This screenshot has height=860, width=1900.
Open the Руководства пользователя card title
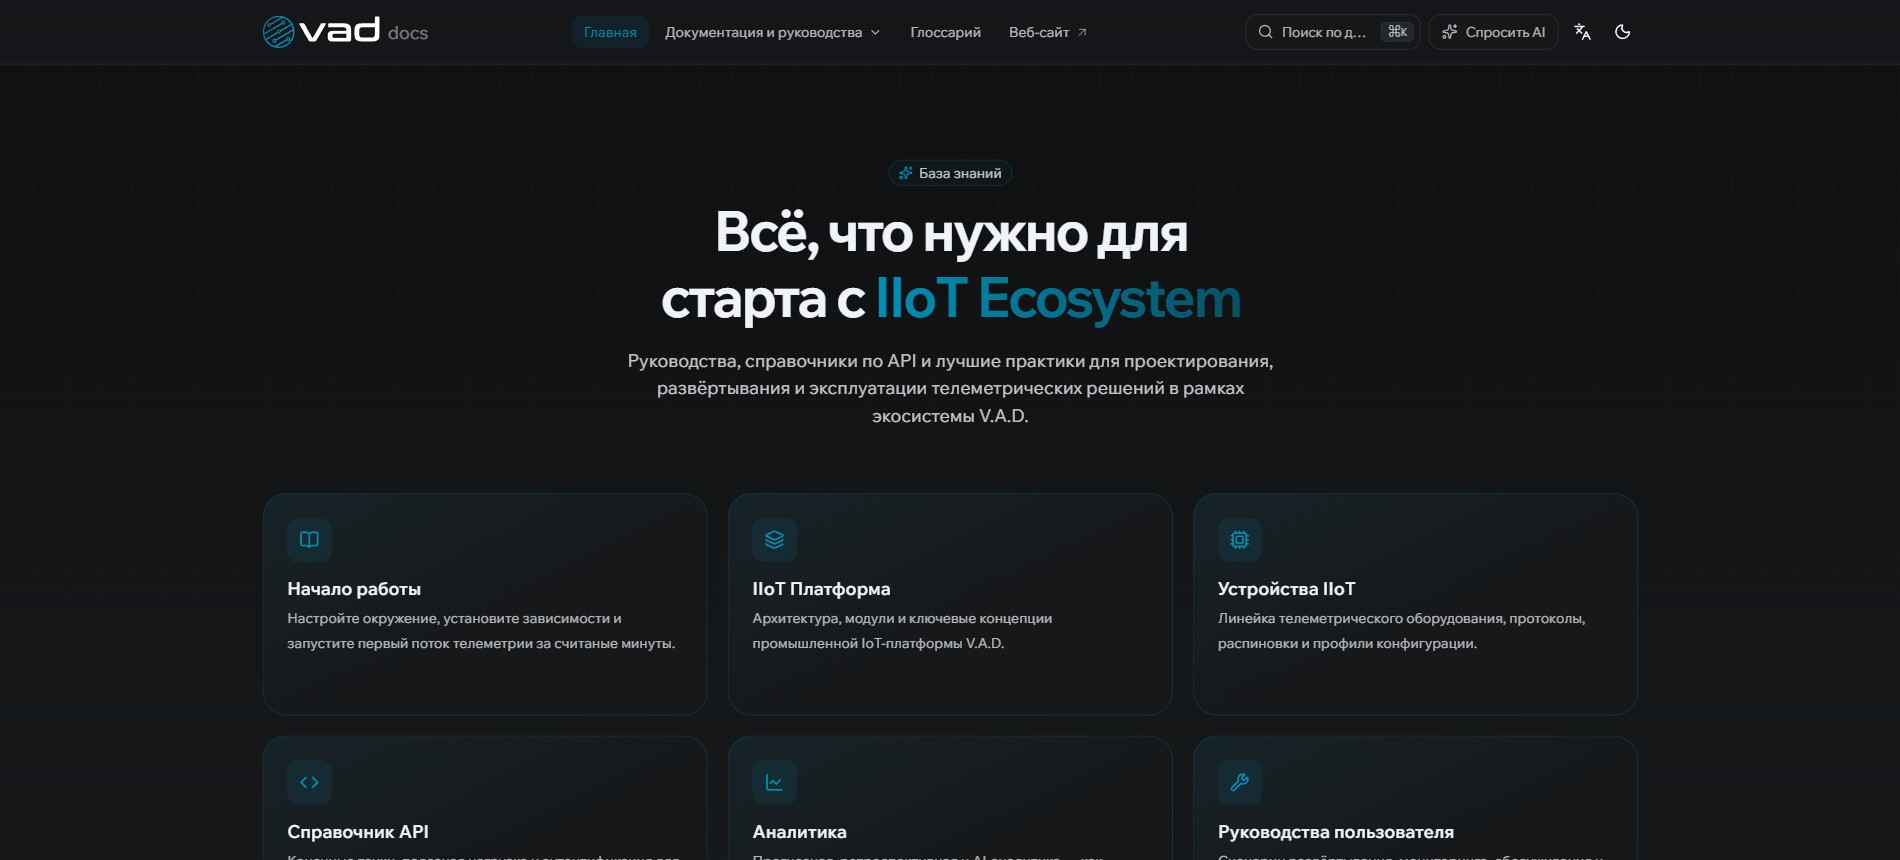pos(1335,832)
